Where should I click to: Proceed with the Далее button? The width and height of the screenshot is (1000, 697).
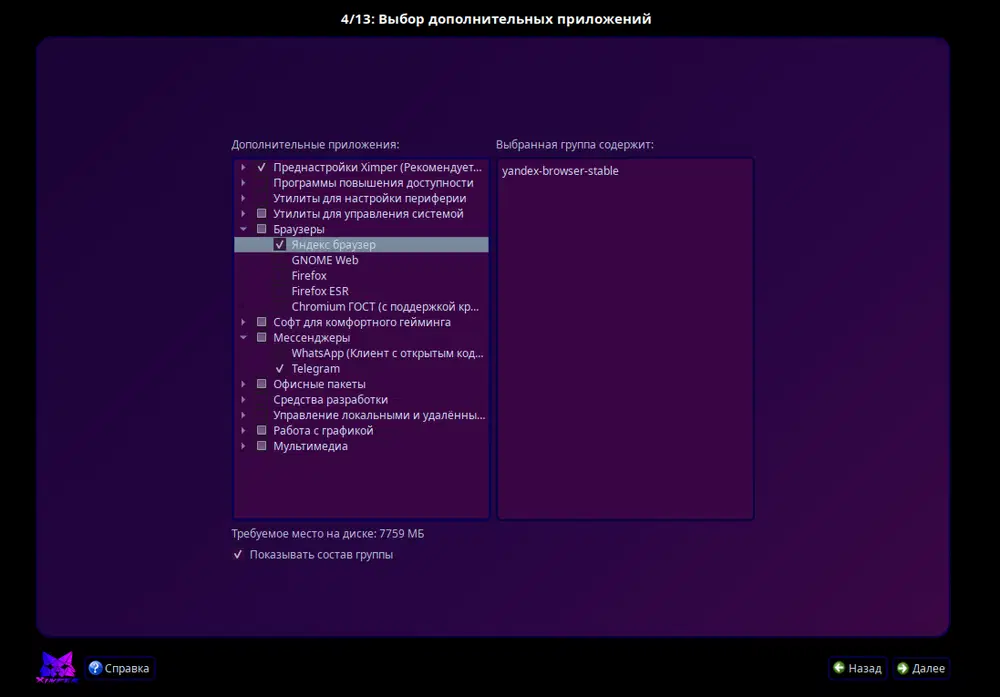tap(921, 668)
